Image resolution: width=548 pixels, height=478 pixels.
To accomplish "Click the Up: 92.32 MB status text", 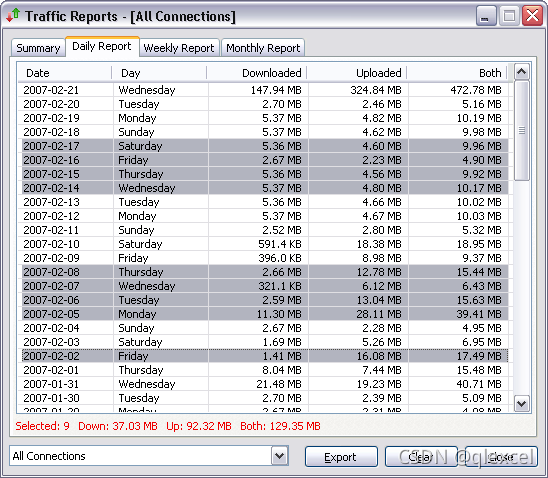I will click(x=199, y=426).
